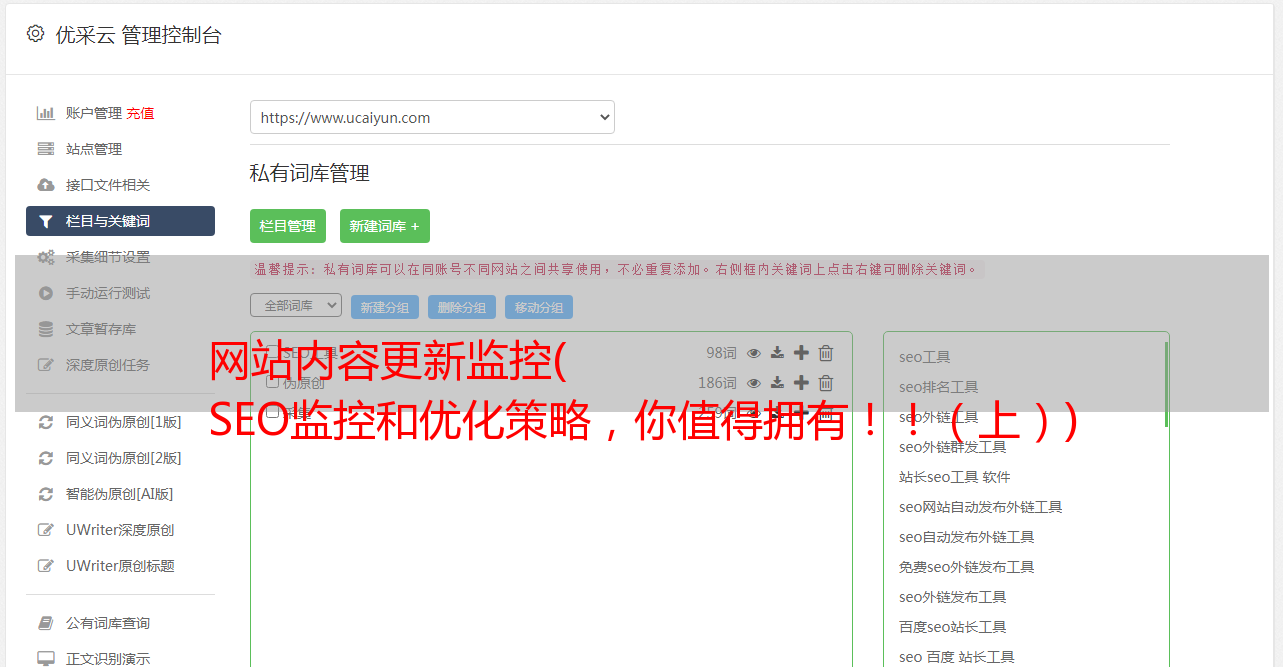Viewport: 1283px width, 667px height.
Task: Click the funnel icon for 栏目与关键词
Action: coord(45,221)
